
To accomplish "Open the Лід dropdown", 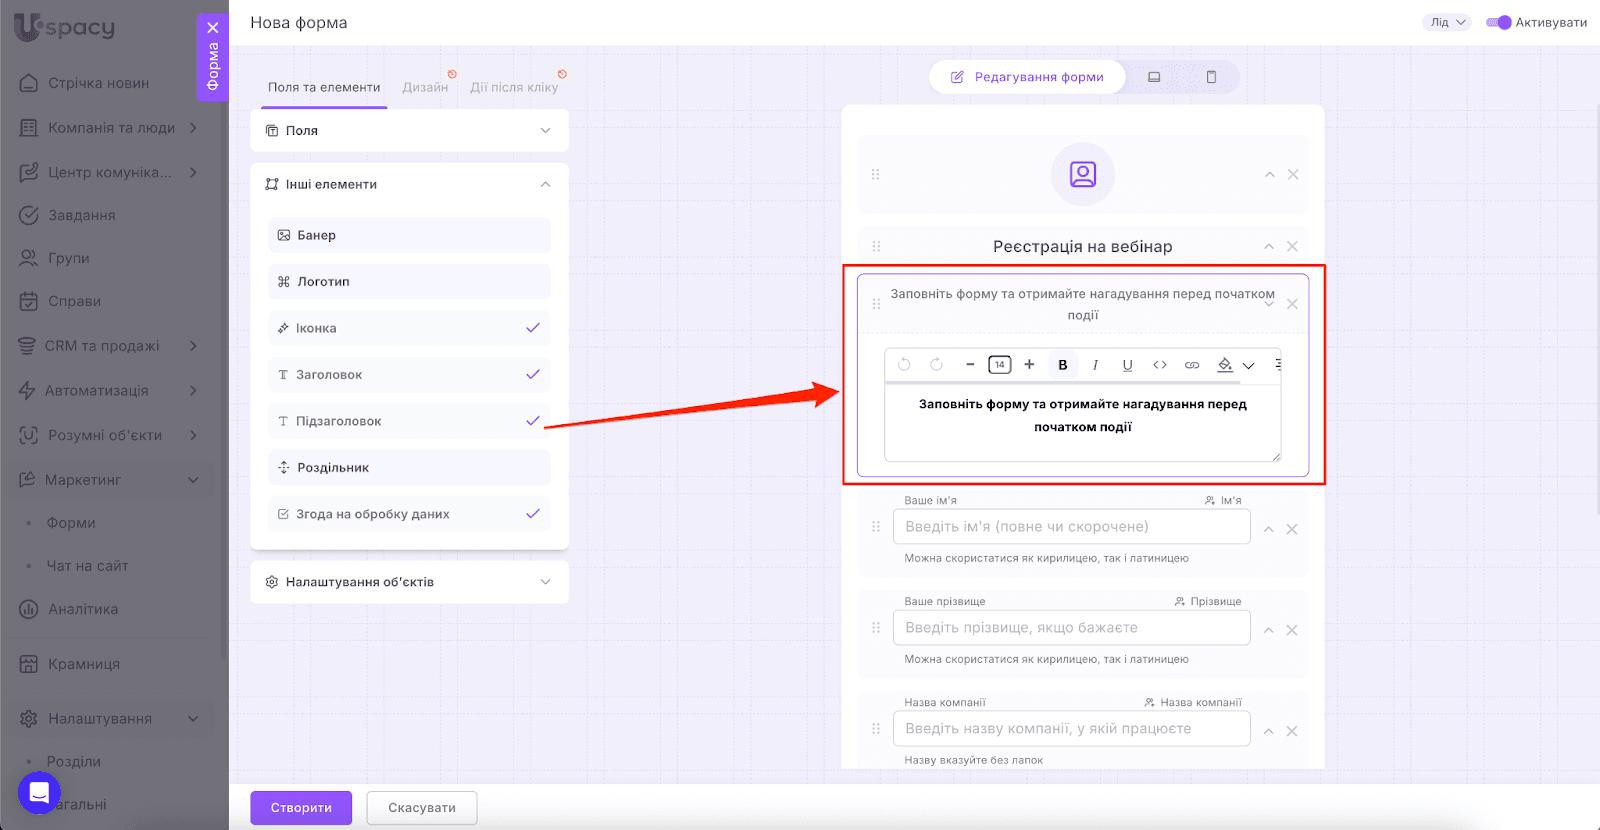I will 1447,22.
